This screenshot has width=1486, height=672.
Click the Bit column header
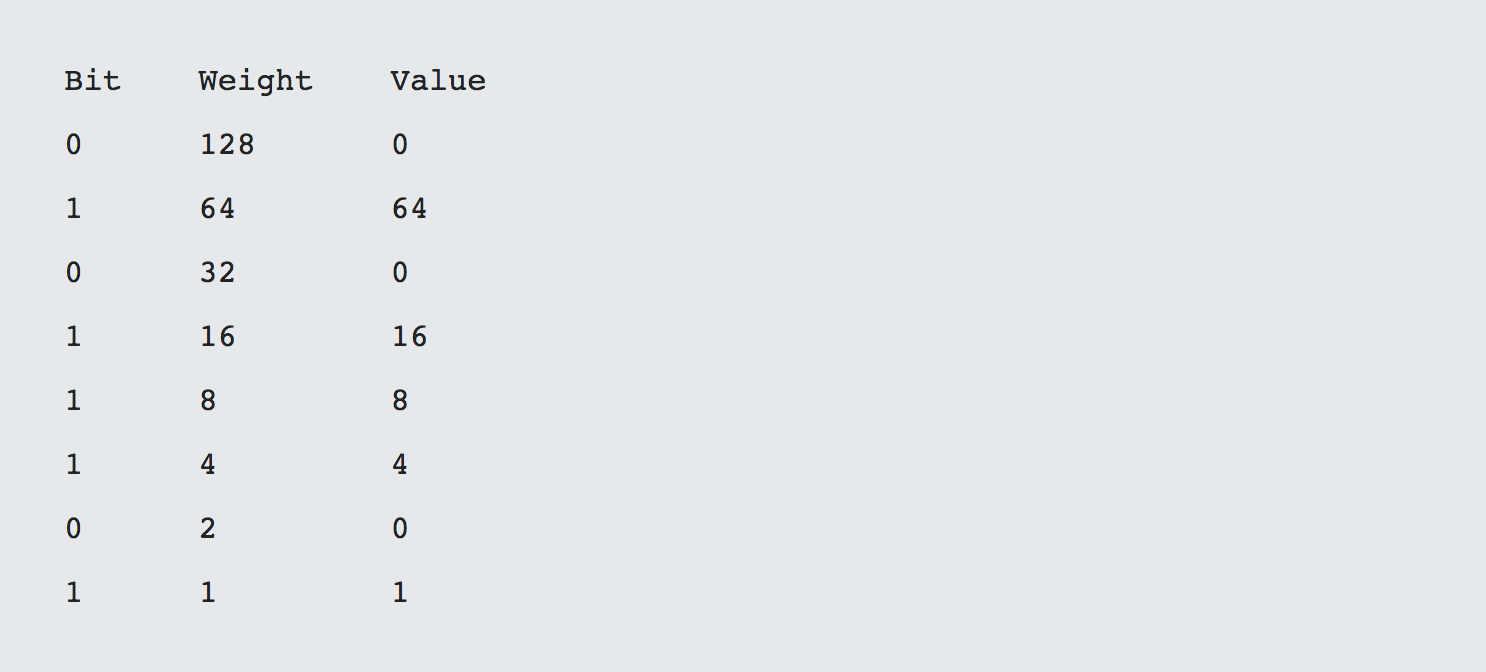point(92,81)
